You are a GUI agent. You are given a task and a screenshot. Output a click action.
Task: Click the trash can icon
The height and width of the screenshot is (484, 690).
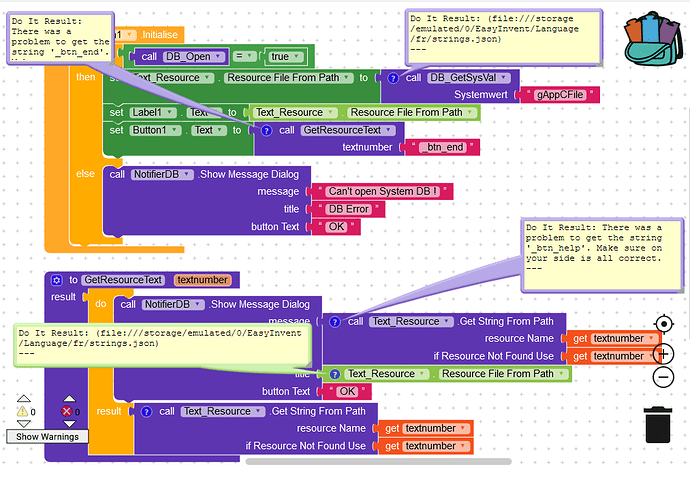pyautogui.click(x=658, y=425)
